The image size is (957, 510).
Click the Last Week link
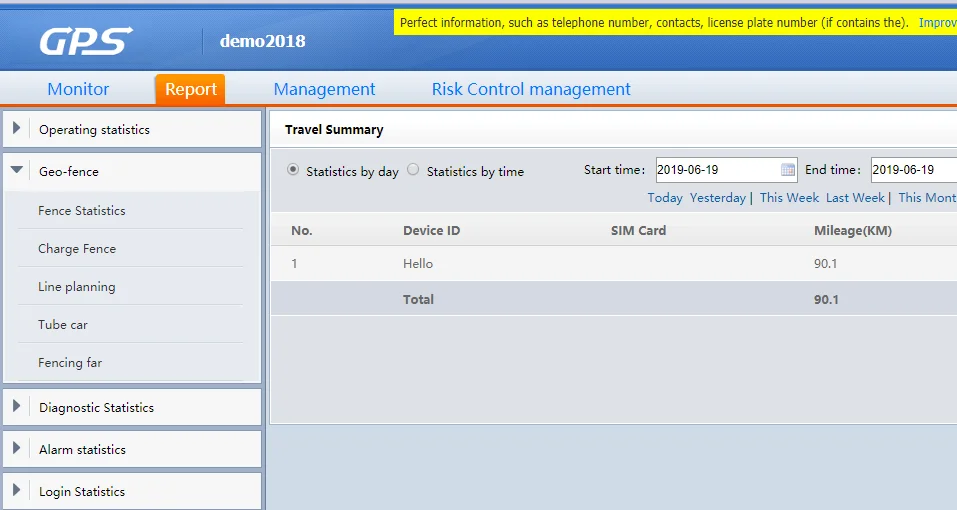(x=855, y=198)
